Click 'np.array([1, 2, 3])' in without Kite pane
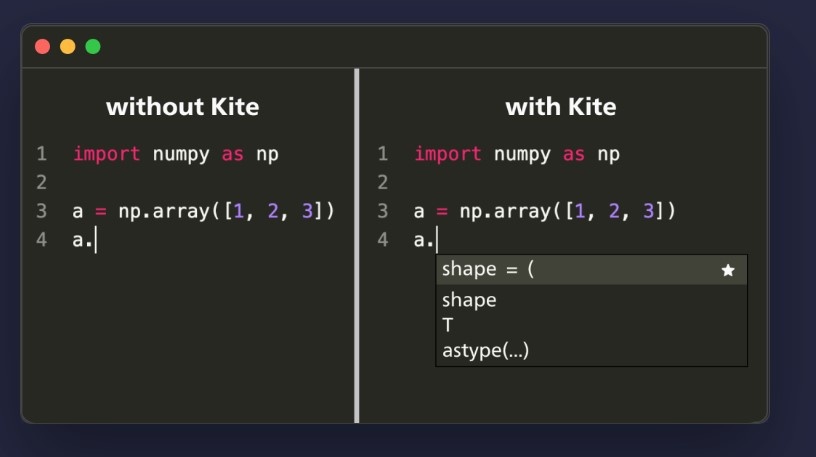 (226, 211)
